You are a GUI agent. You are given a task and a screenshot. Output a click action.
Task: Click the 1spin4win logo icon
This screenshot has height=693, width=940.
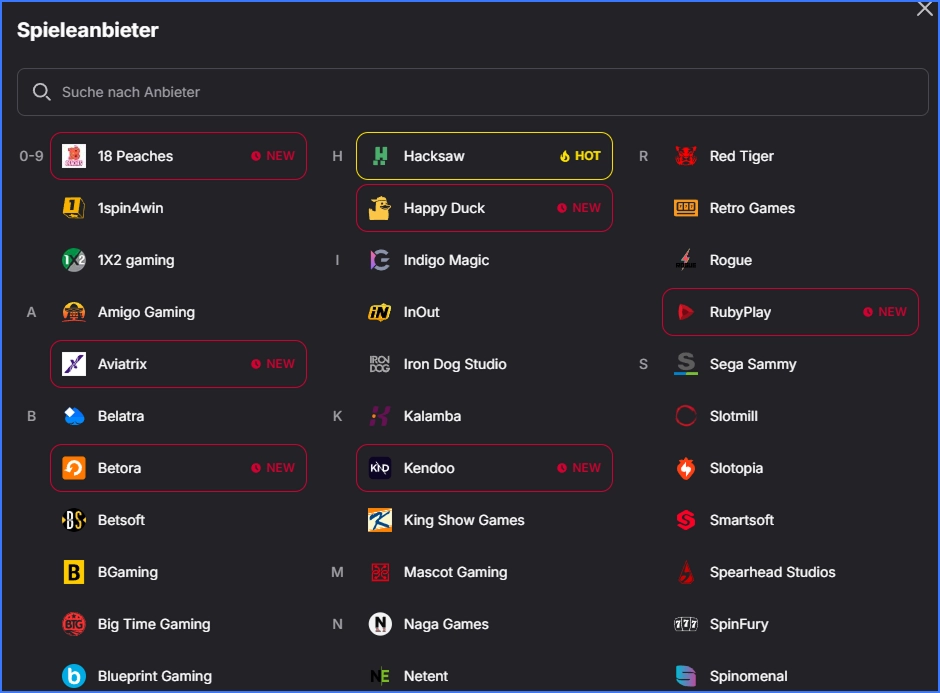pos(74,208)
